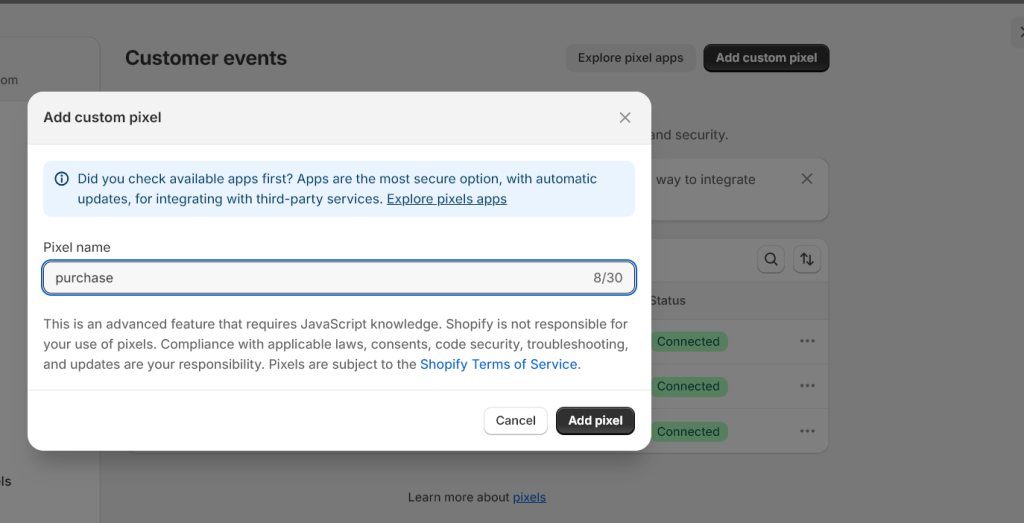Image resolution: width=1024 pixels, height=523 pixels.
Task: Confirm with the Add pixel button
Action: pyautogui.click(x=595, y=421)
